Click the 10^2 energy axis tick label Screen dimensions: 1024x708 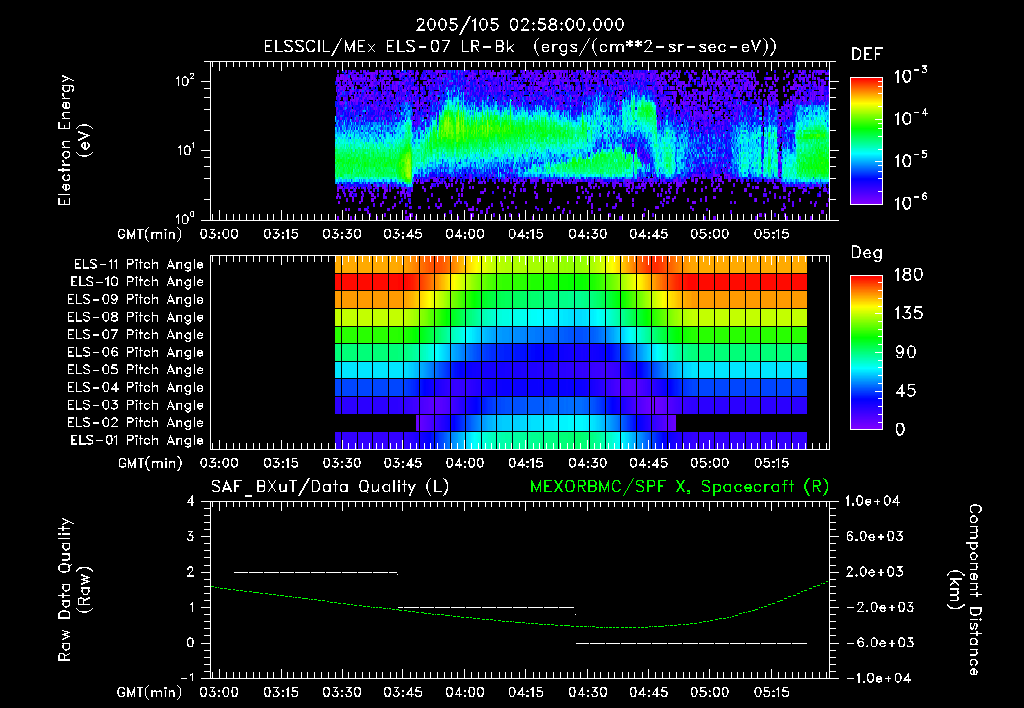click(x=185, y=80)
